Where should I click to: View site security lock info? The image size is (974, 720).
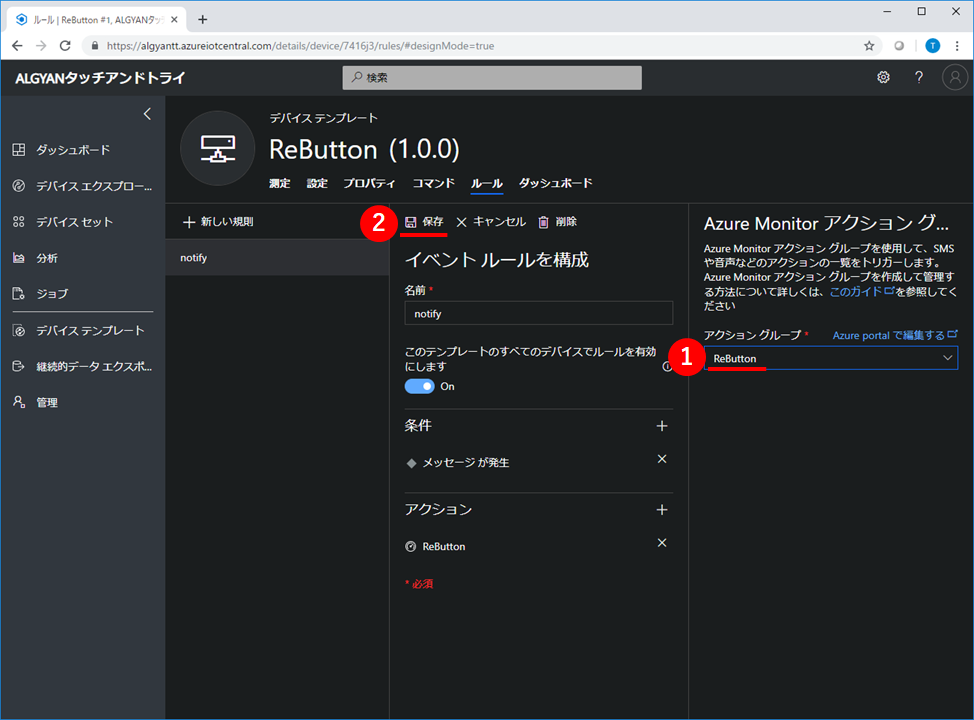pyautogui.click(x=94, y=45)
